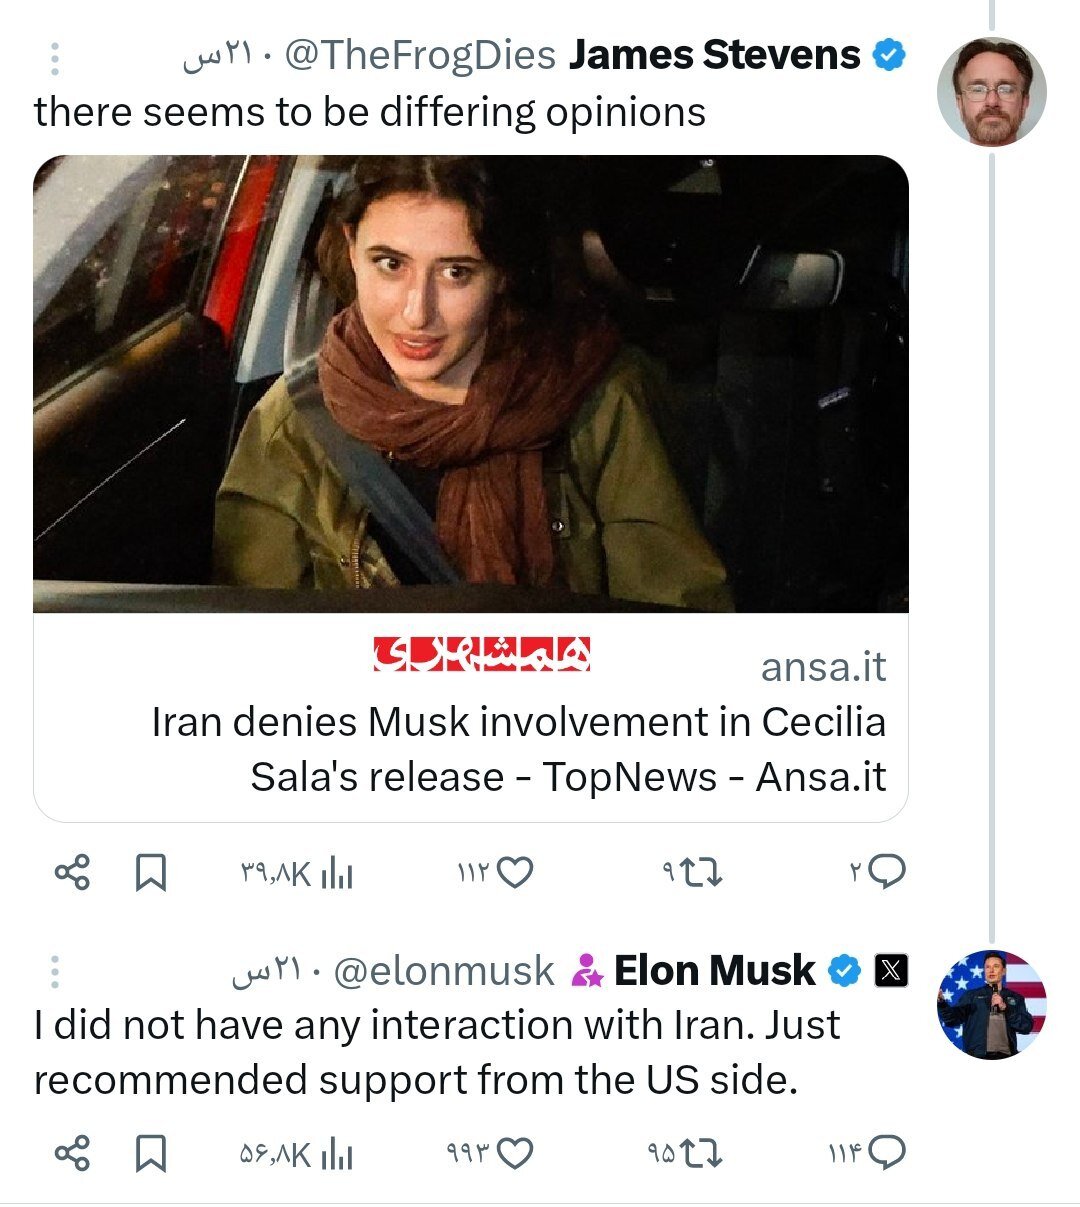The image size is (1080, 1207).
Task: Click the X affiliation badge beside Elon Musk
Action: (x=891, y=971)
